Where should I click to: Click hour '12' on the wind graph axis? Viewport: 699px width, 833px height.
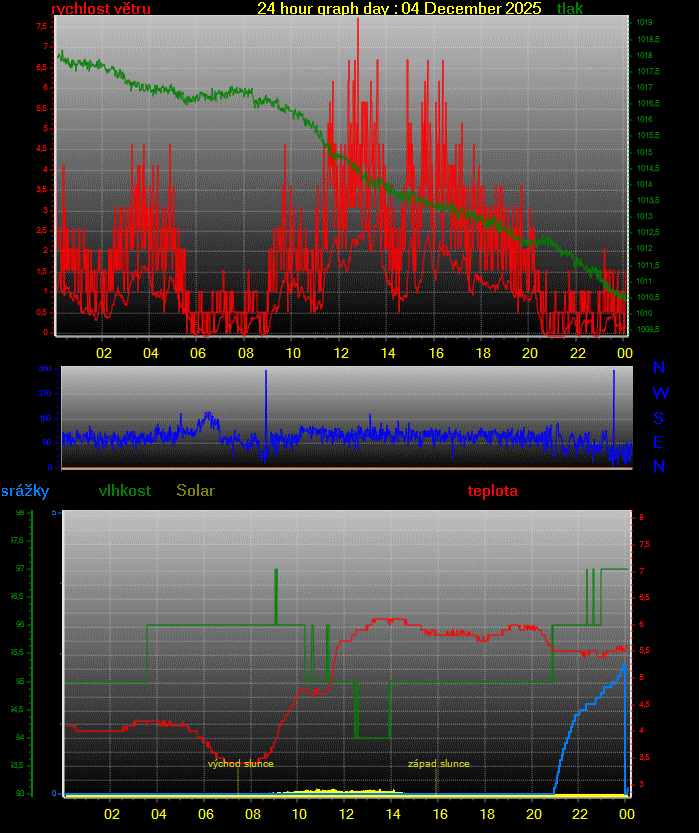click(x=341, y=353)
